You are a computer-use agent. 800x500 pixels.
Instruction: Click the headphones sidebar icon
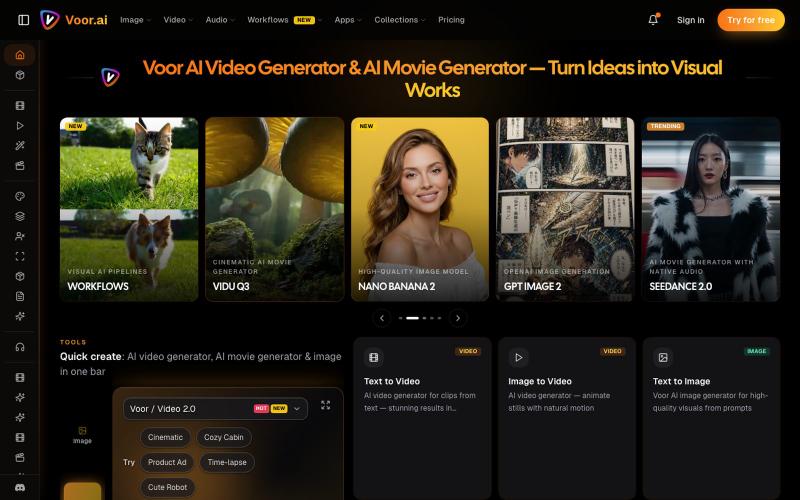[20, 347]
